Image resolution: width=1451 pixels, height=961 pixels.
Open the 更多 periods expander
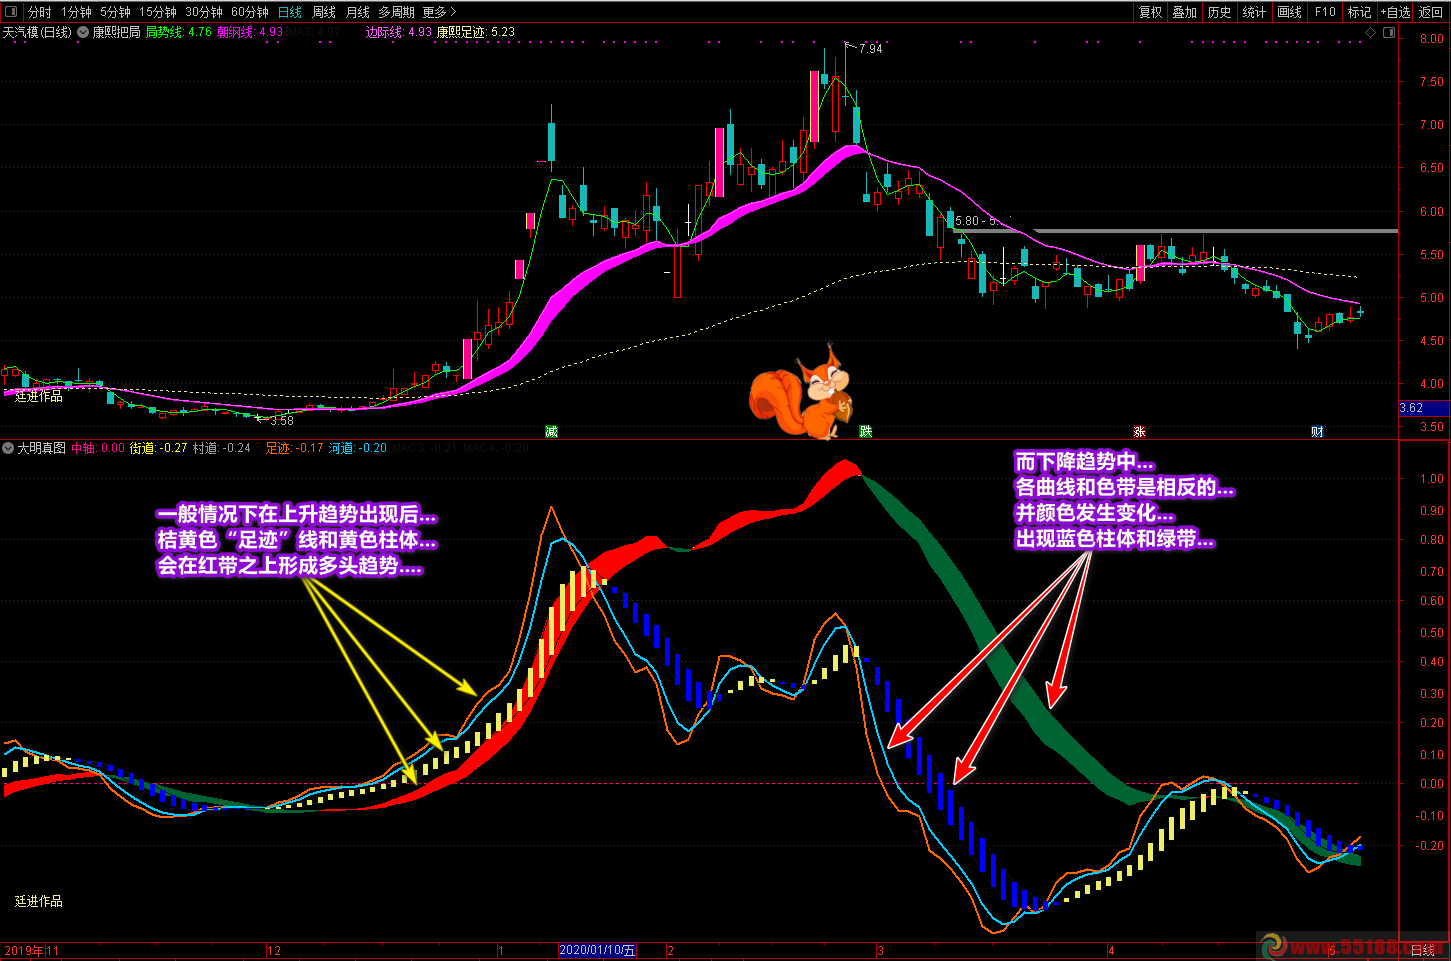[439, 12]
